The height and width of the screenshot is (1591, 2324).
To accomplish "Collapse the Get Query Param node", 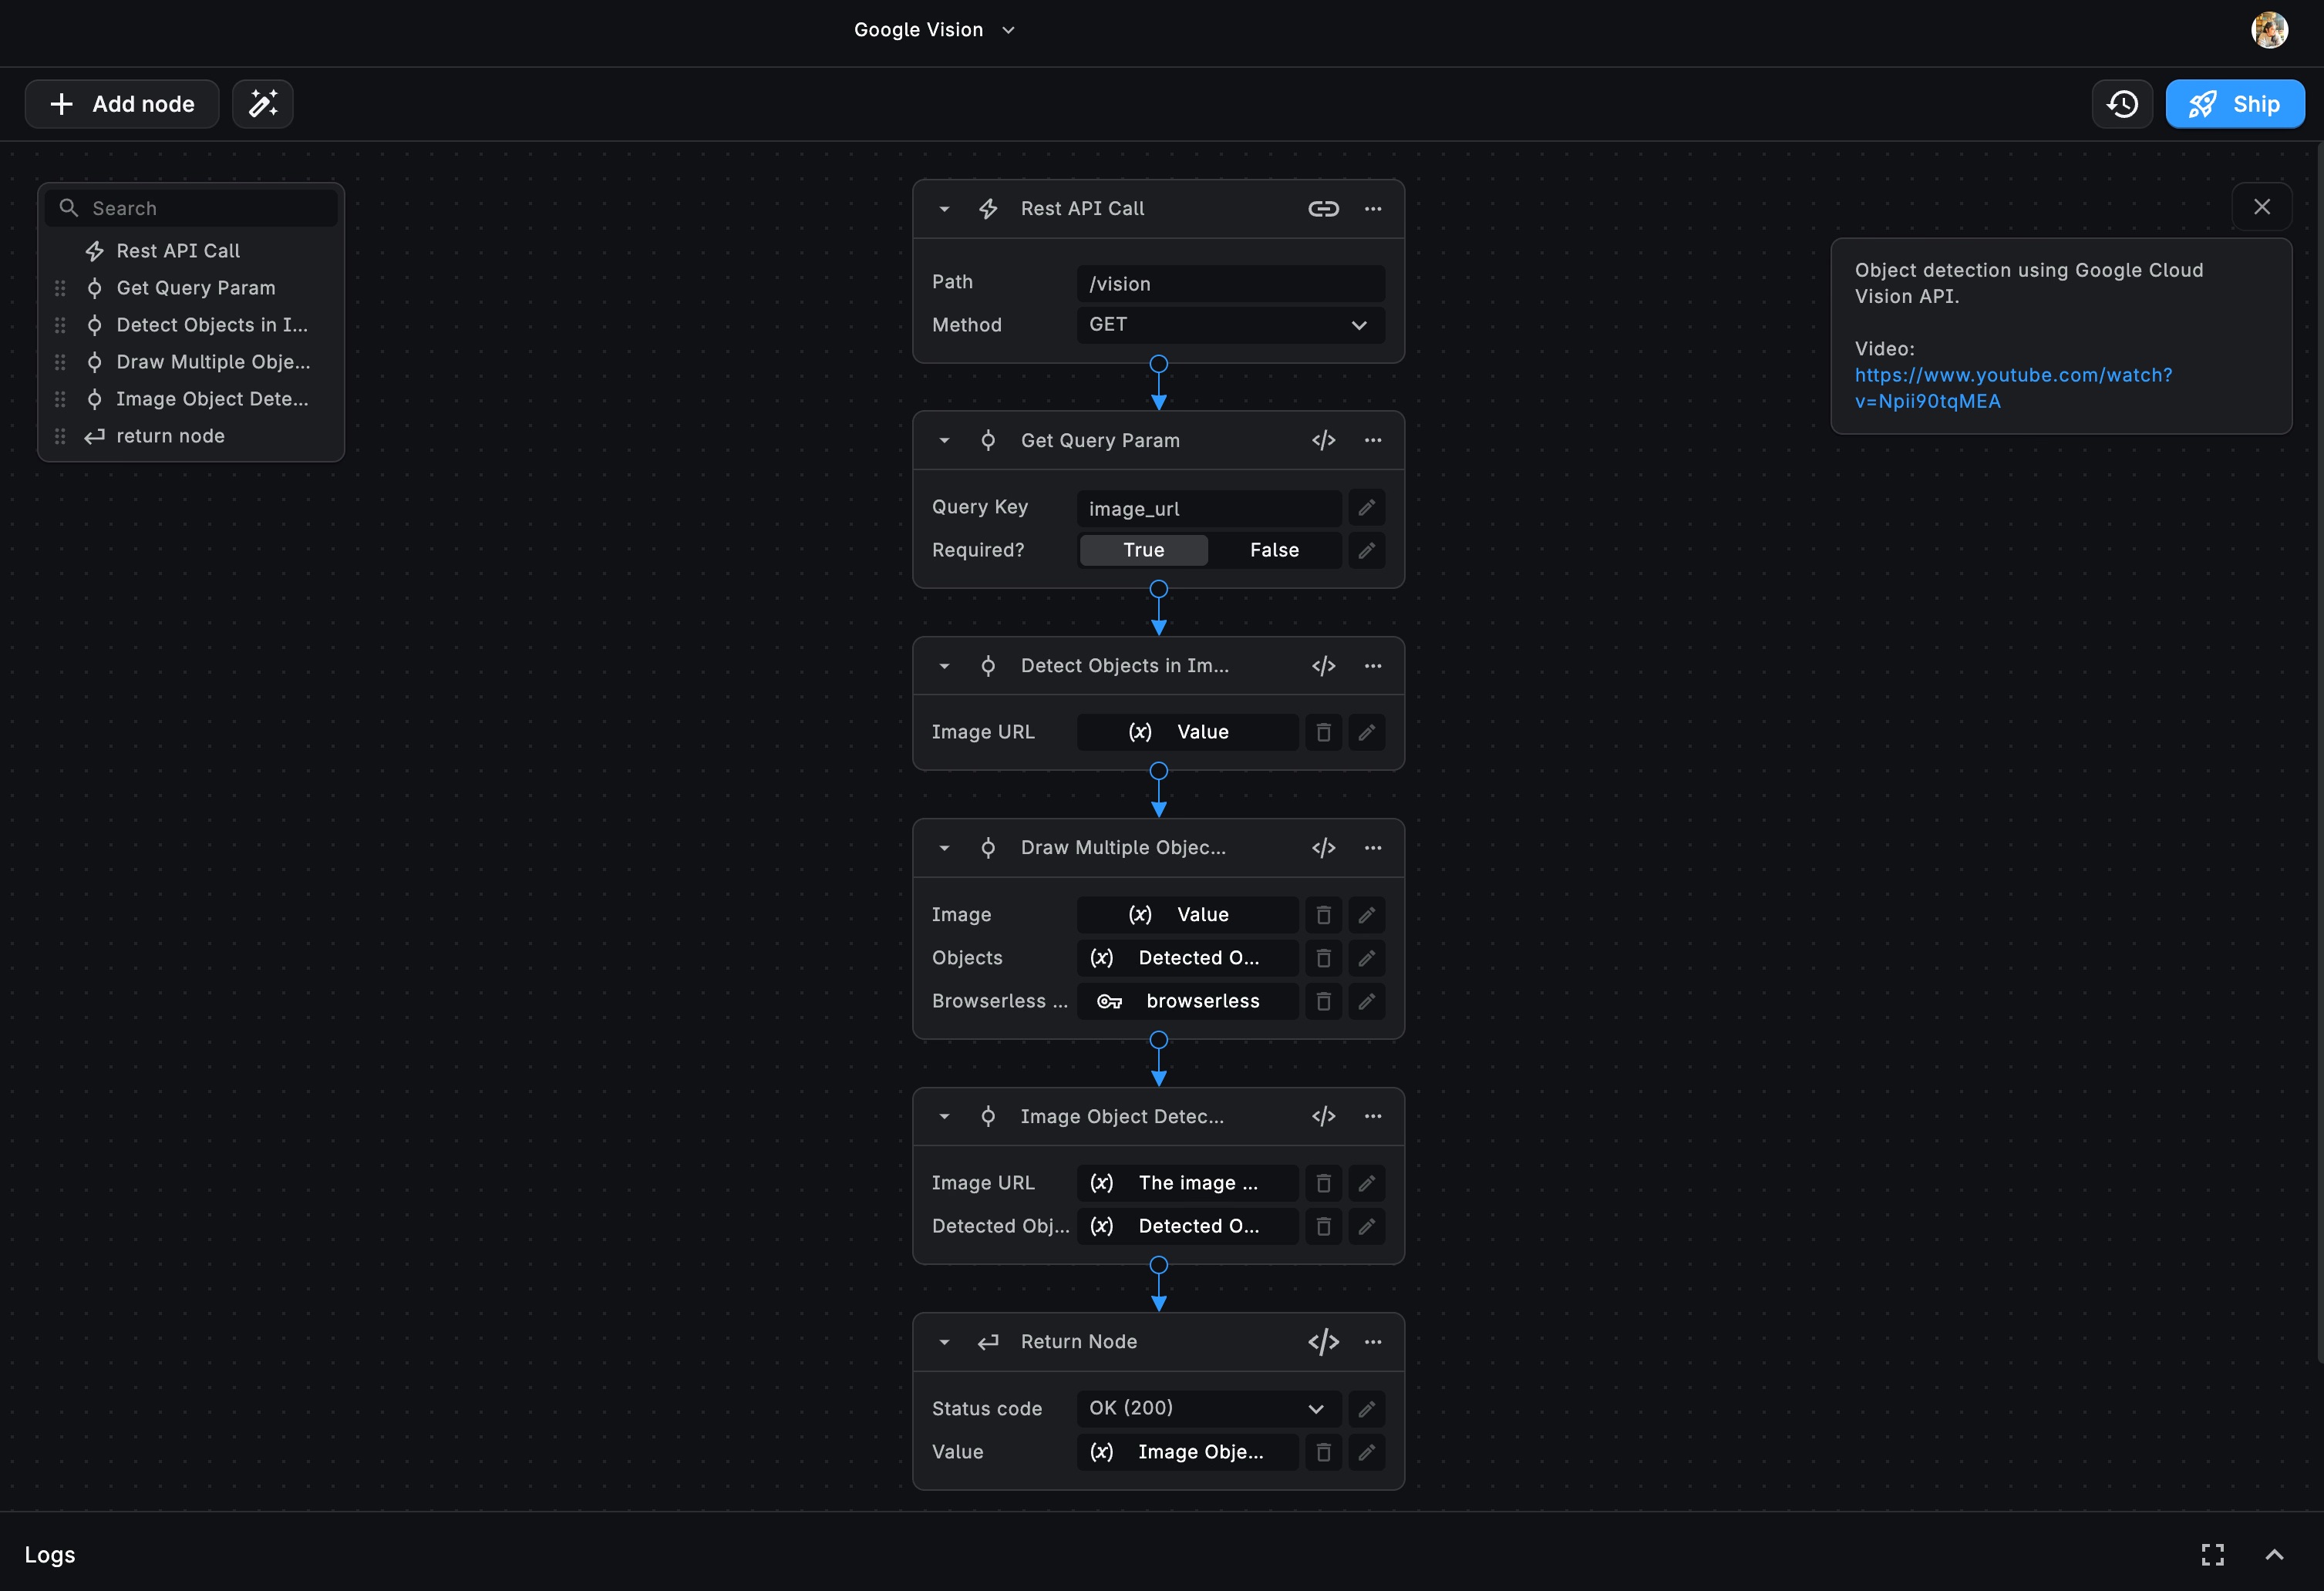I will 944,441.
